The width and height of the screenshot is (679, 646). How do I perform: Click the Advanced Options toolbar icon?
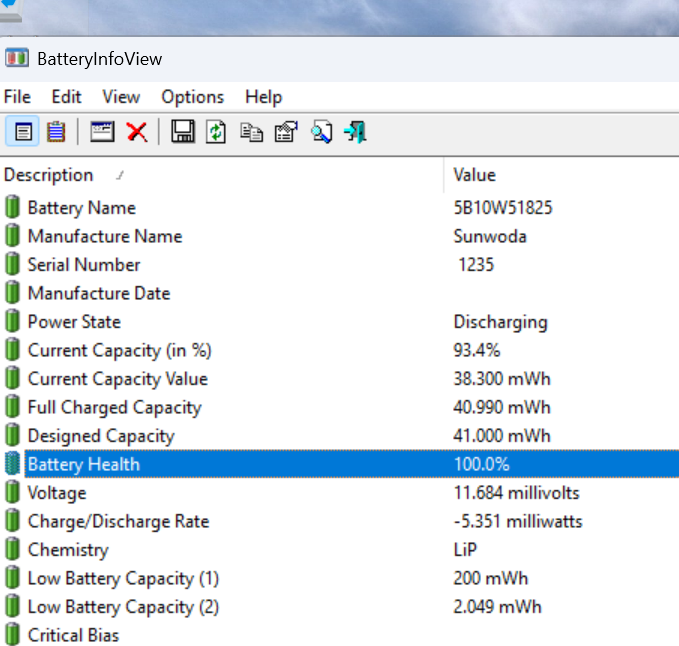coord(286,132)
